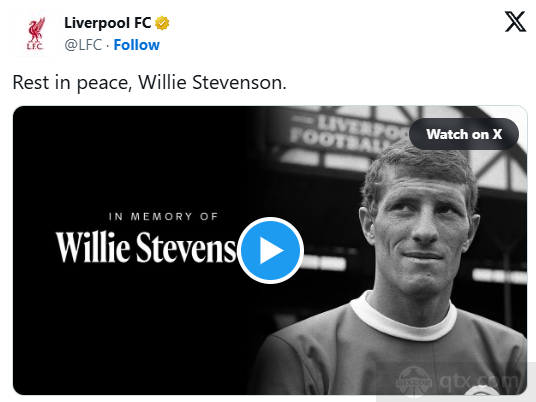Click the white collar of the player's jersey
The height and width of the screenshot is (402, 536).
point(403,318)
